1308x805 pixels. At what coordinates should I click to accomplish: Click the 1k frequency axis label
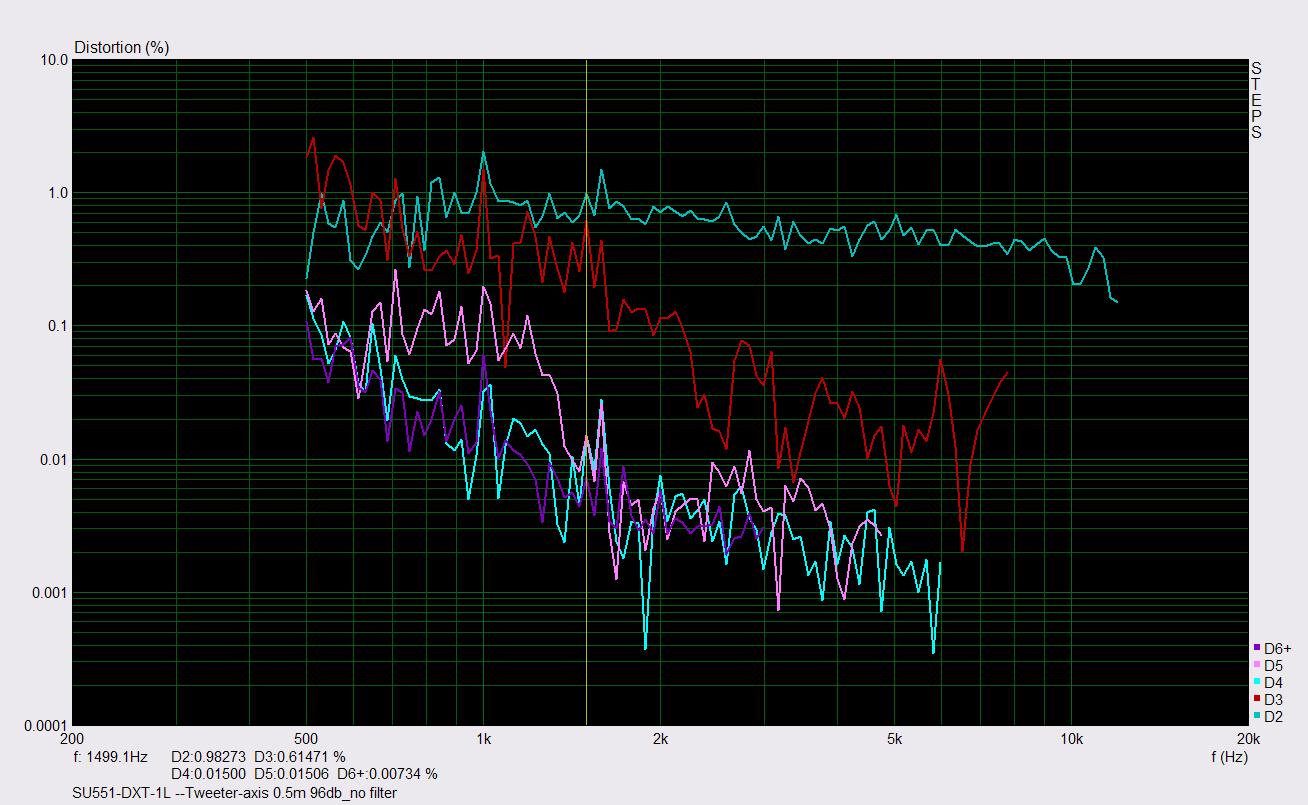(x=483, y=740)
